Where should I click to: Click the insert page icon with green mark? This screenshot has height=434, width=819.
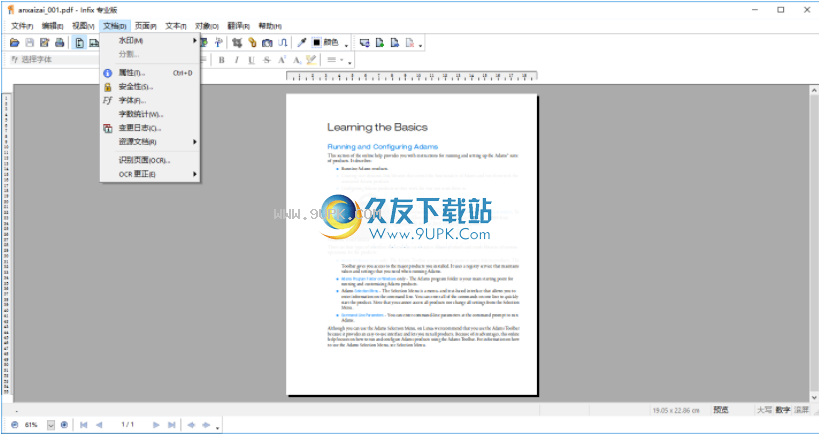(380, 43)
